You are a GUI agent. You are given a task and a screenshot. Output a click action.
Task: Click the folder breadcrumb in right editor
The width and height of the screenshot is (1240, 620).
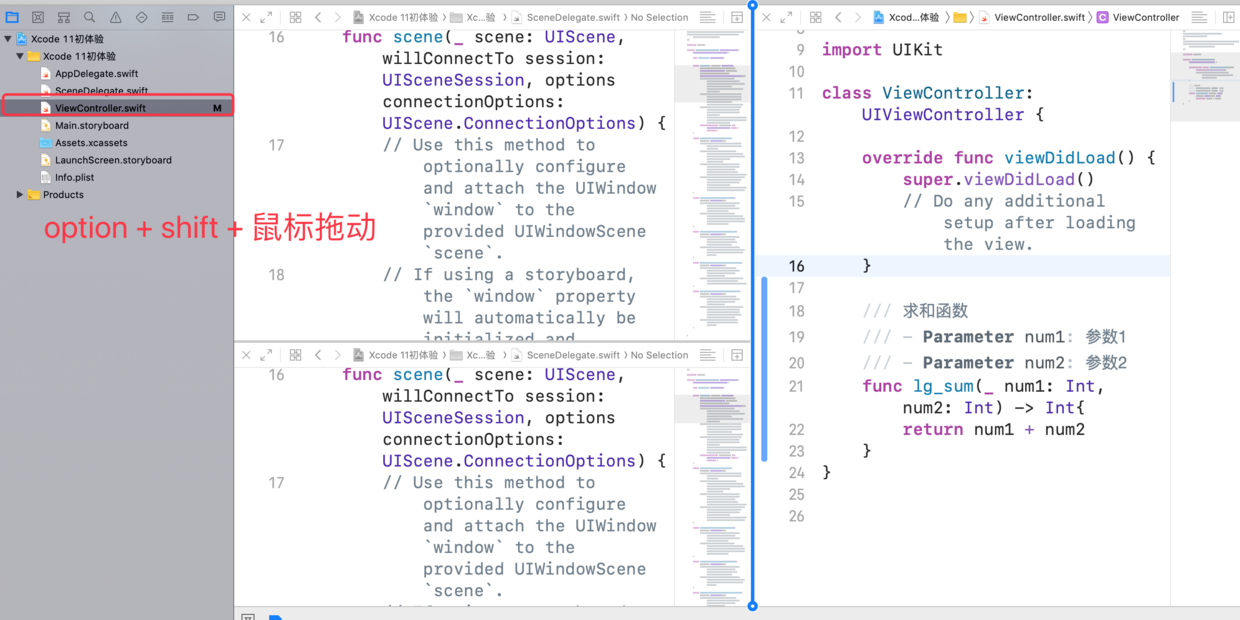[960, 17]
